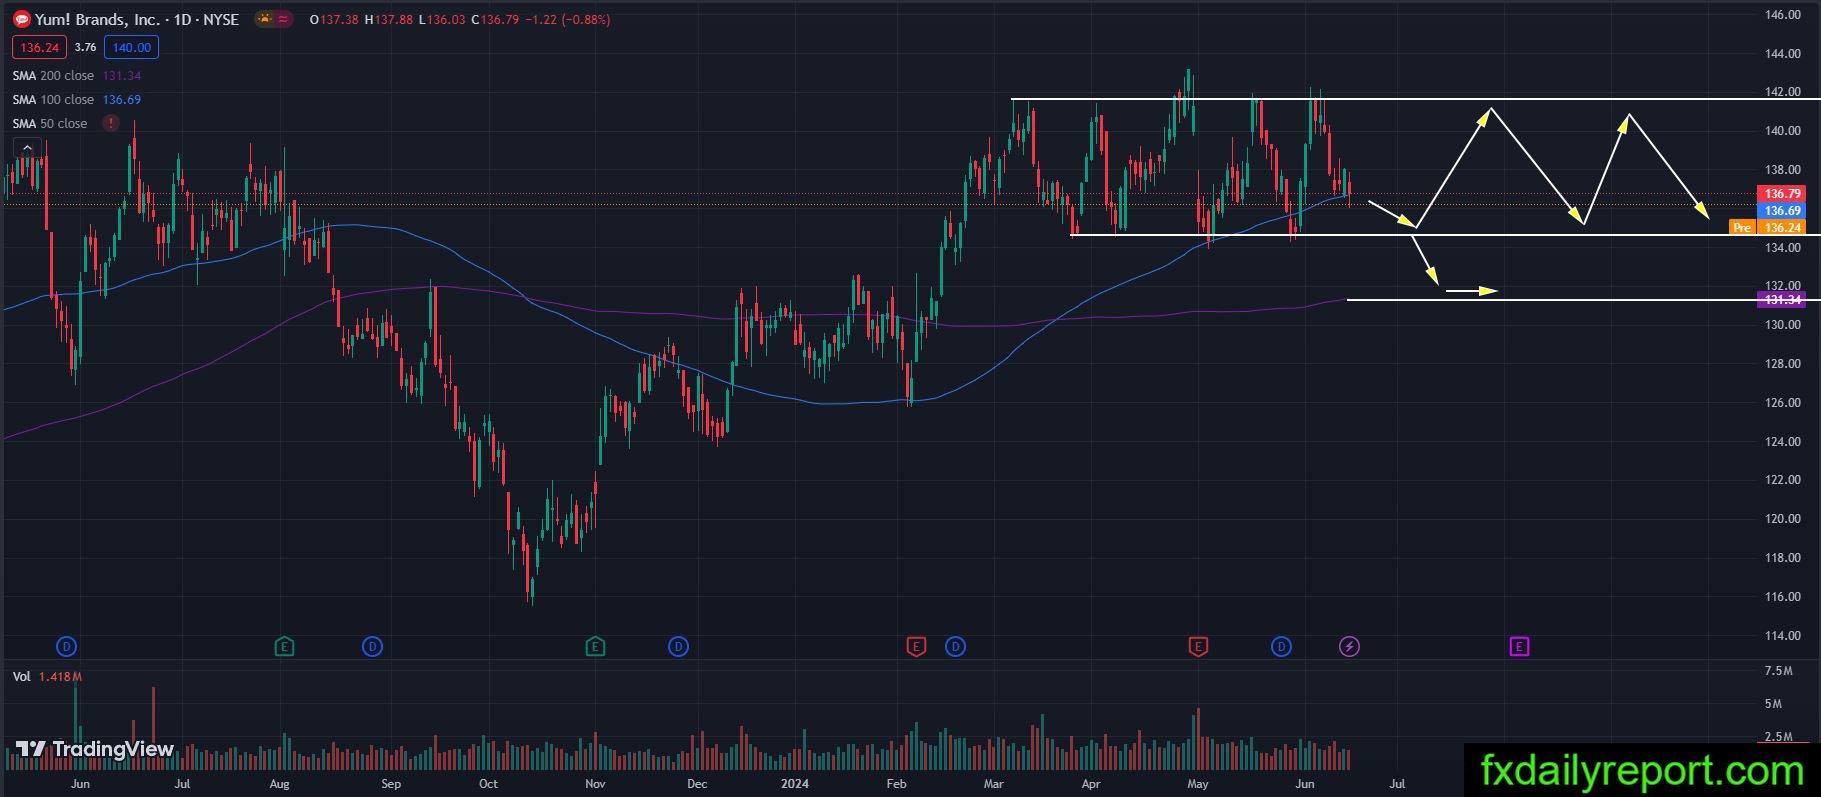Click the low value L136.03

click(x=442, y=20)
